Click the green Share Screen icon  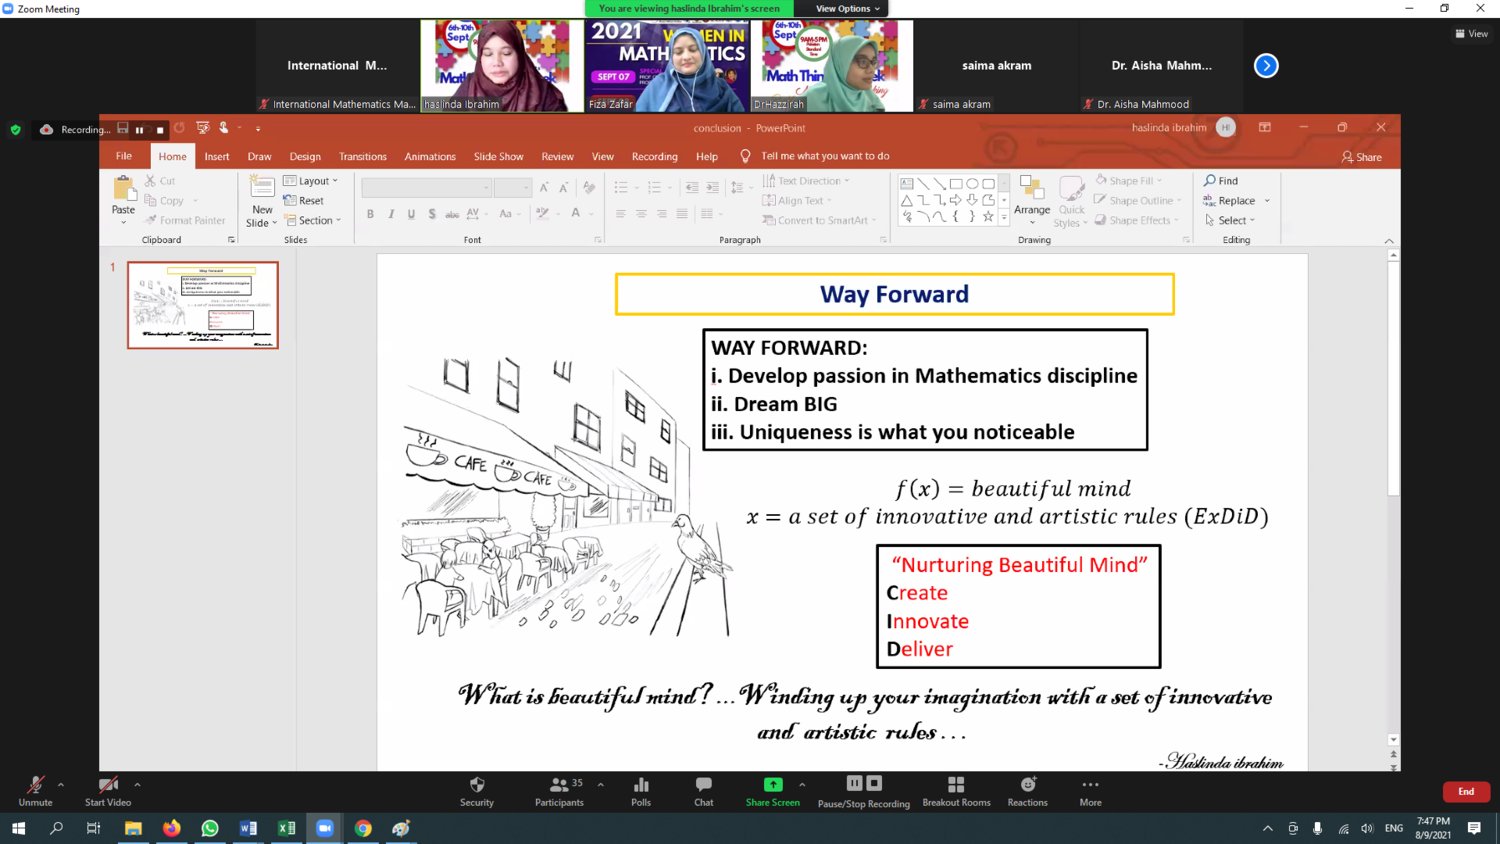click(x=773, y=785)
